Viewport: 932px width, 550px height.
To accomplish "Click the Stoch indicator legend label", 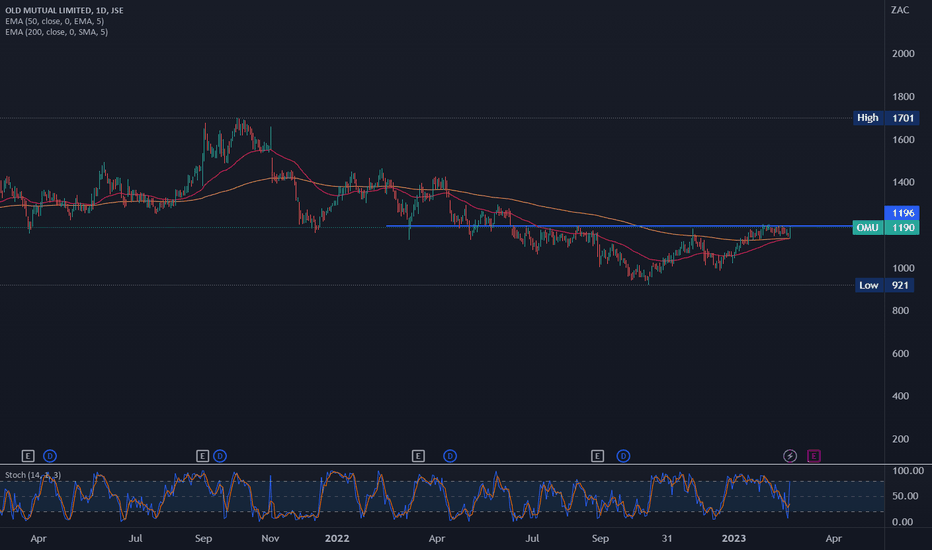I will pyautogui.click(x=33, y=475).
